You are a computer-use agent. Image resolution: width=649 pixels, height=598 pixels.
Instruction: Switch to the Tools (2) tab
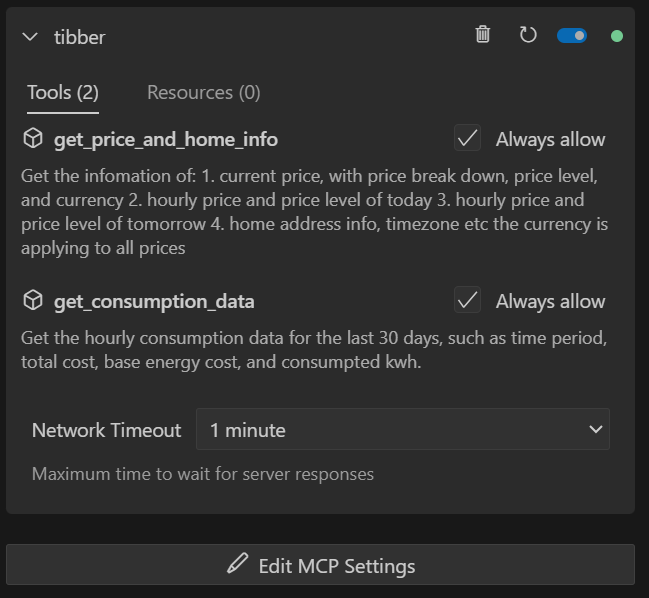(x=63, y=93)
